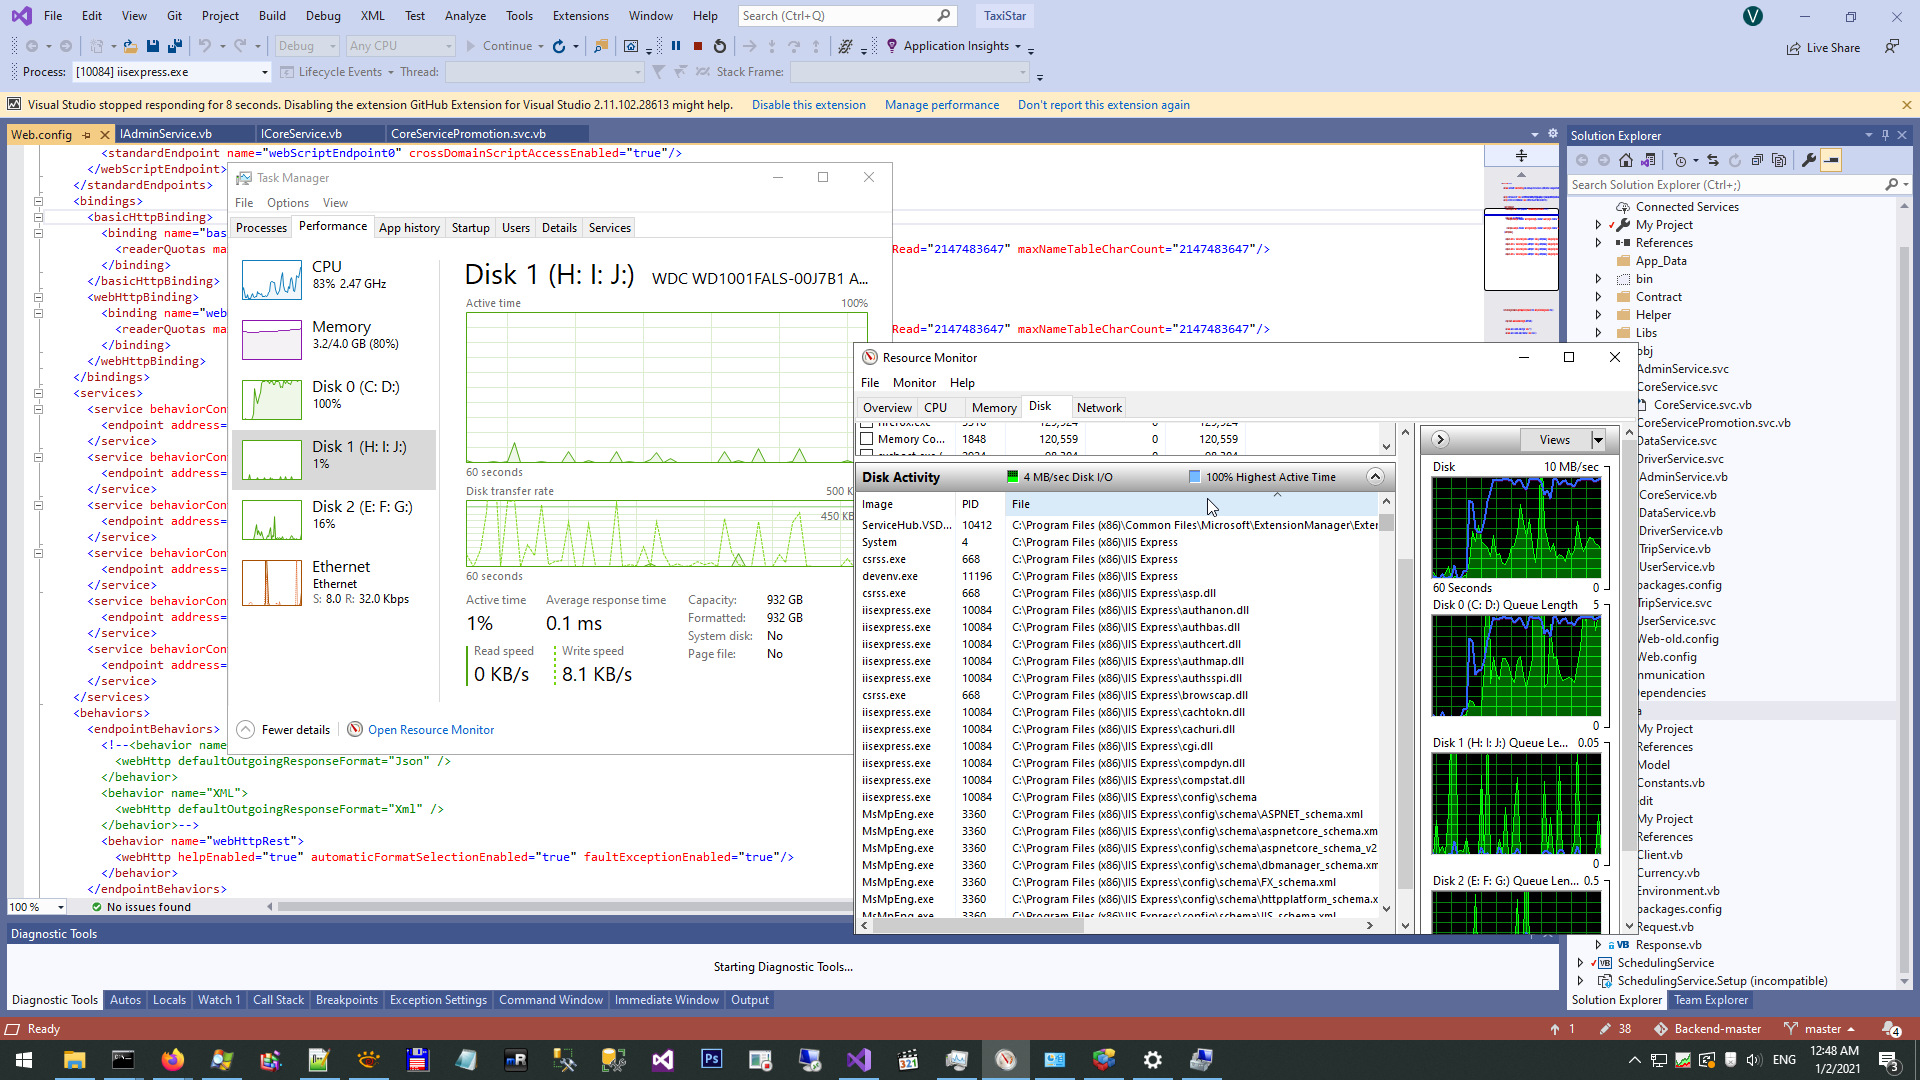Click Collapse All in Solution Explorer
Image resolution: width=1920 pixels, height=1080 pixels.
coord(1757,160)
